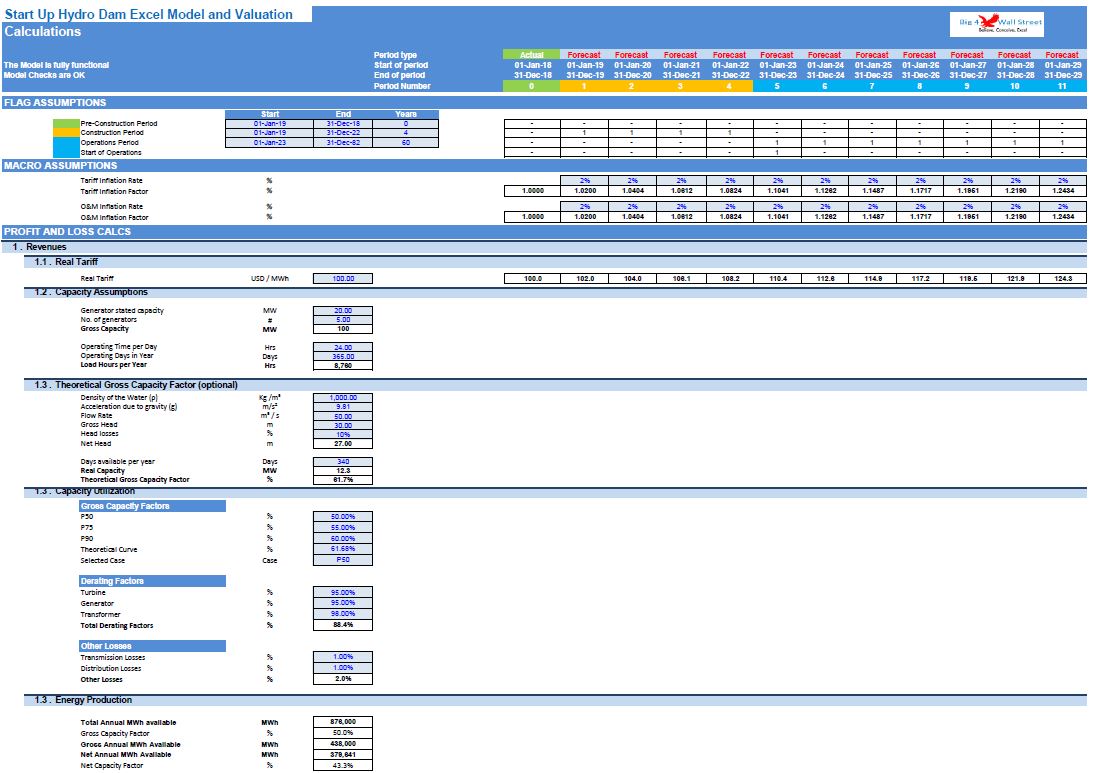The image size is (1096, 773).
Task: Click the Gross Capacity Factors blue label
Action: [x=152, y=506]
